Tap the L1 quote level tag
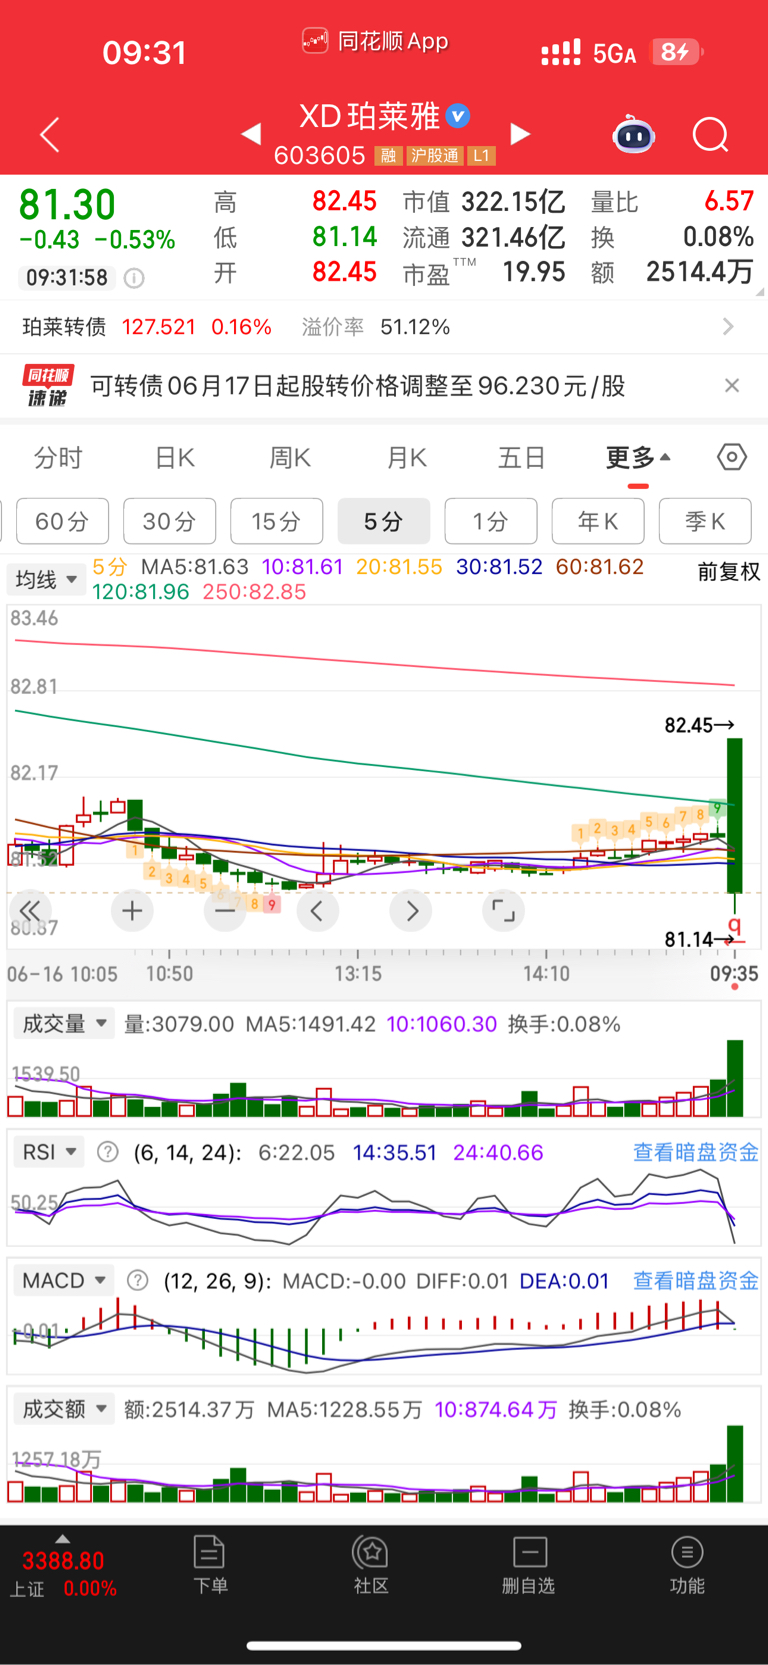The height and width of the screenshot is (1665, 768). point(482,156)
